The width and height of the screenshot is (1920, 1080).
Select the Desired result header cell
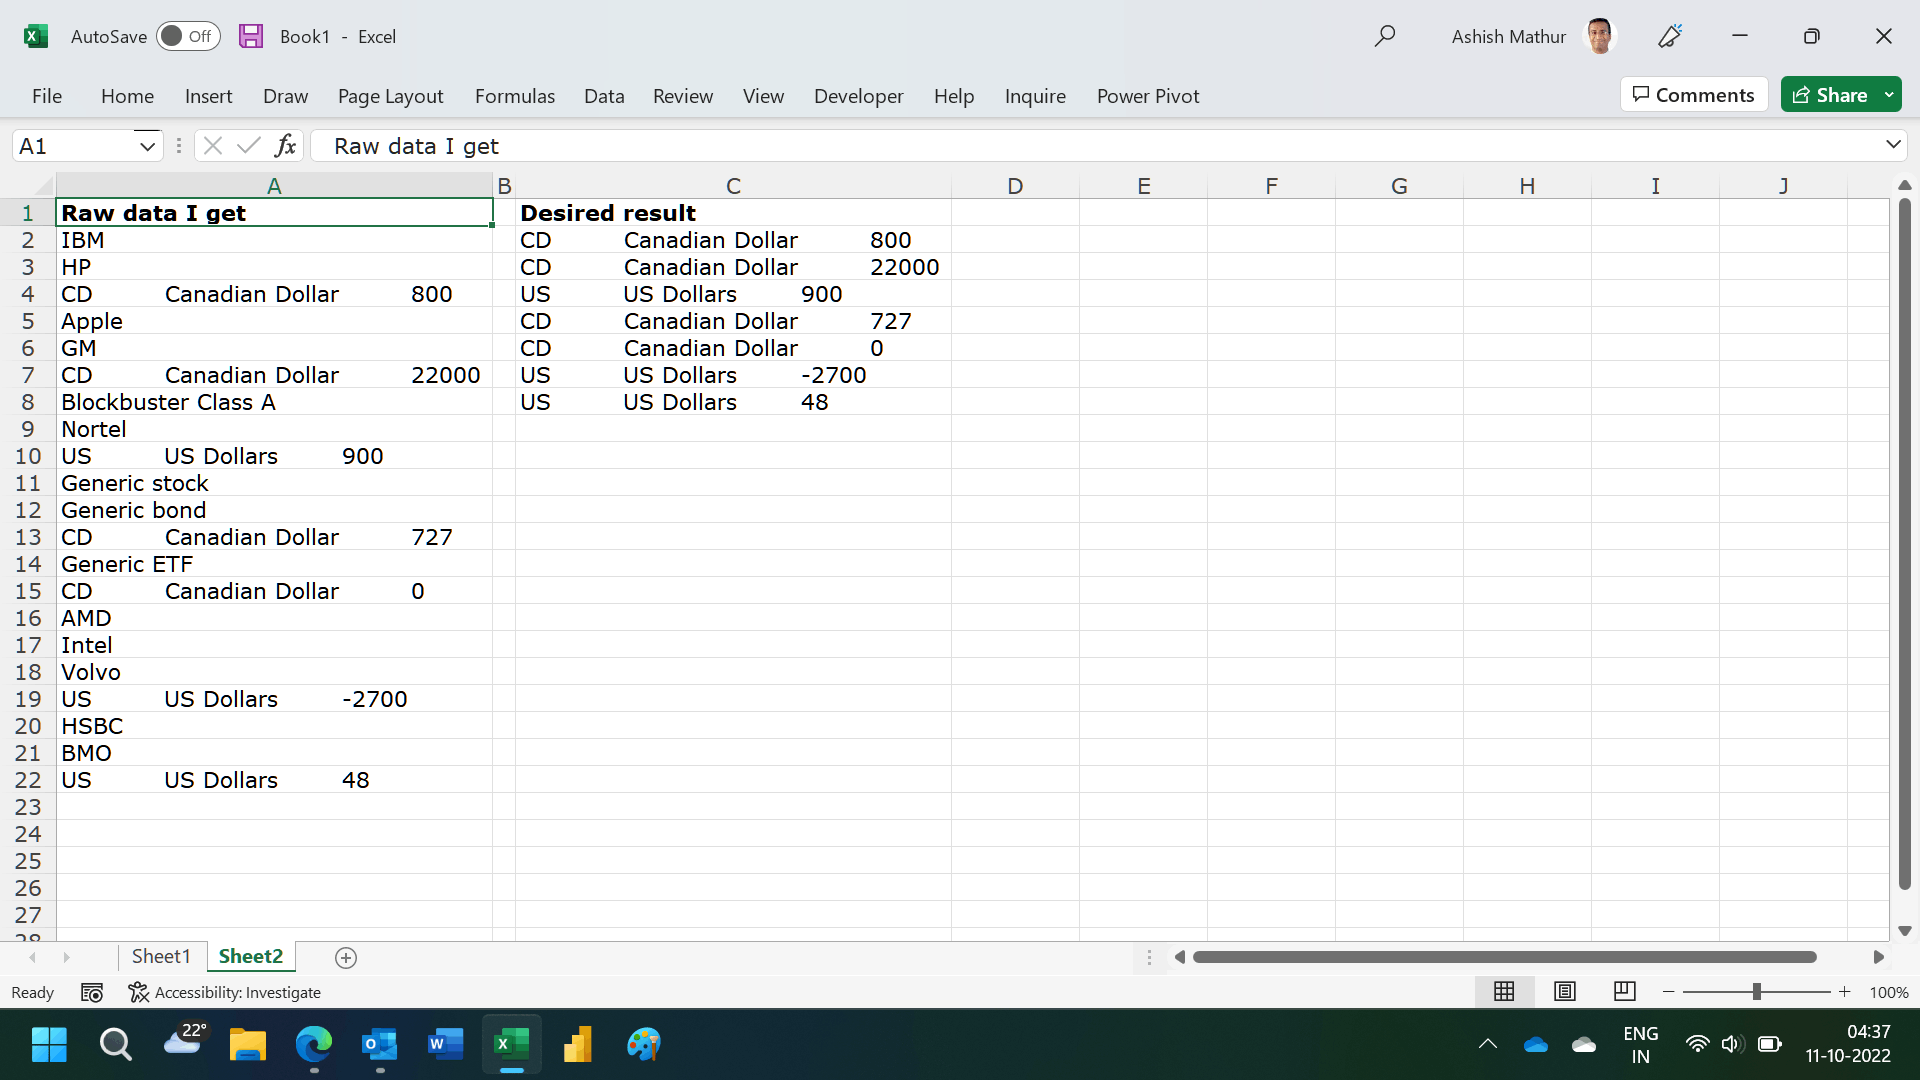[x=733, y=213]
